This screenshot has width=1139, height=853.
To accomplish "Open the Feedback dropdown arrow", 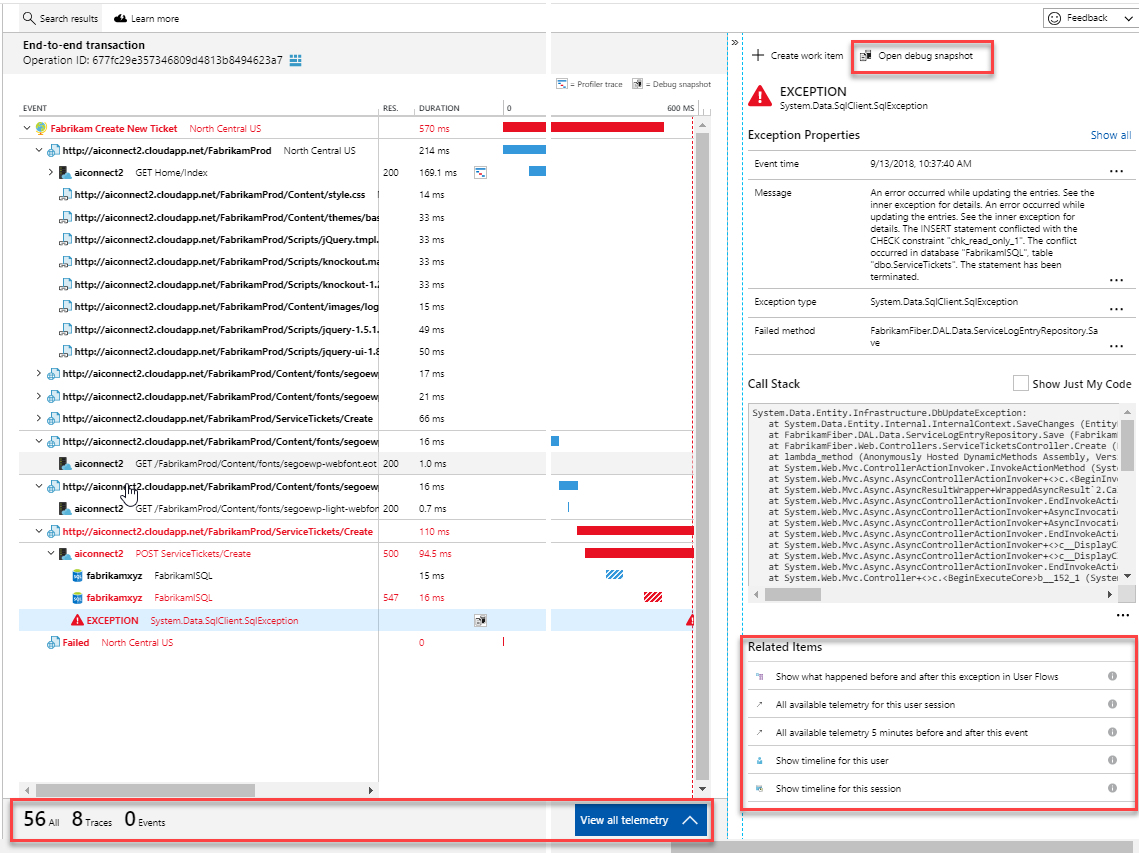I will (1128, 18).
